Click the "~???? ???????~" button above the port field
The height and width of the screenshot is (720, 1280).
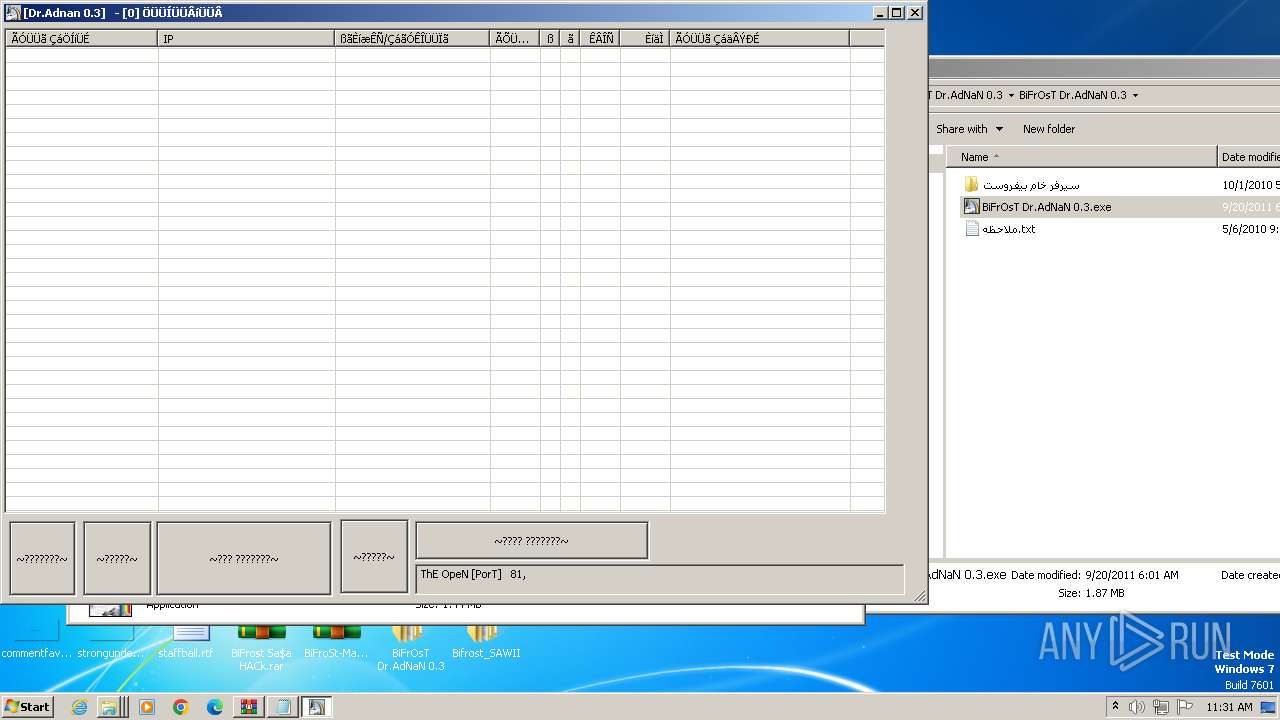(x=531, y=540)
